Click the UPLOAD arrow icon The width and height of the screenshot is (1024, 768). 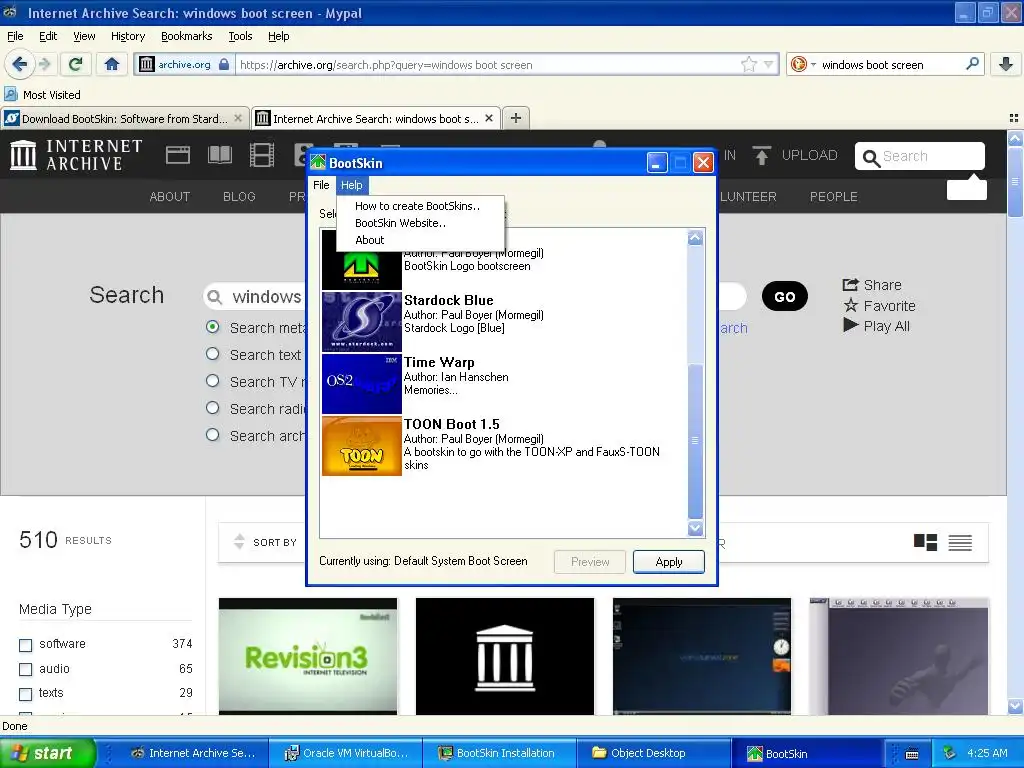click(761, 155)
